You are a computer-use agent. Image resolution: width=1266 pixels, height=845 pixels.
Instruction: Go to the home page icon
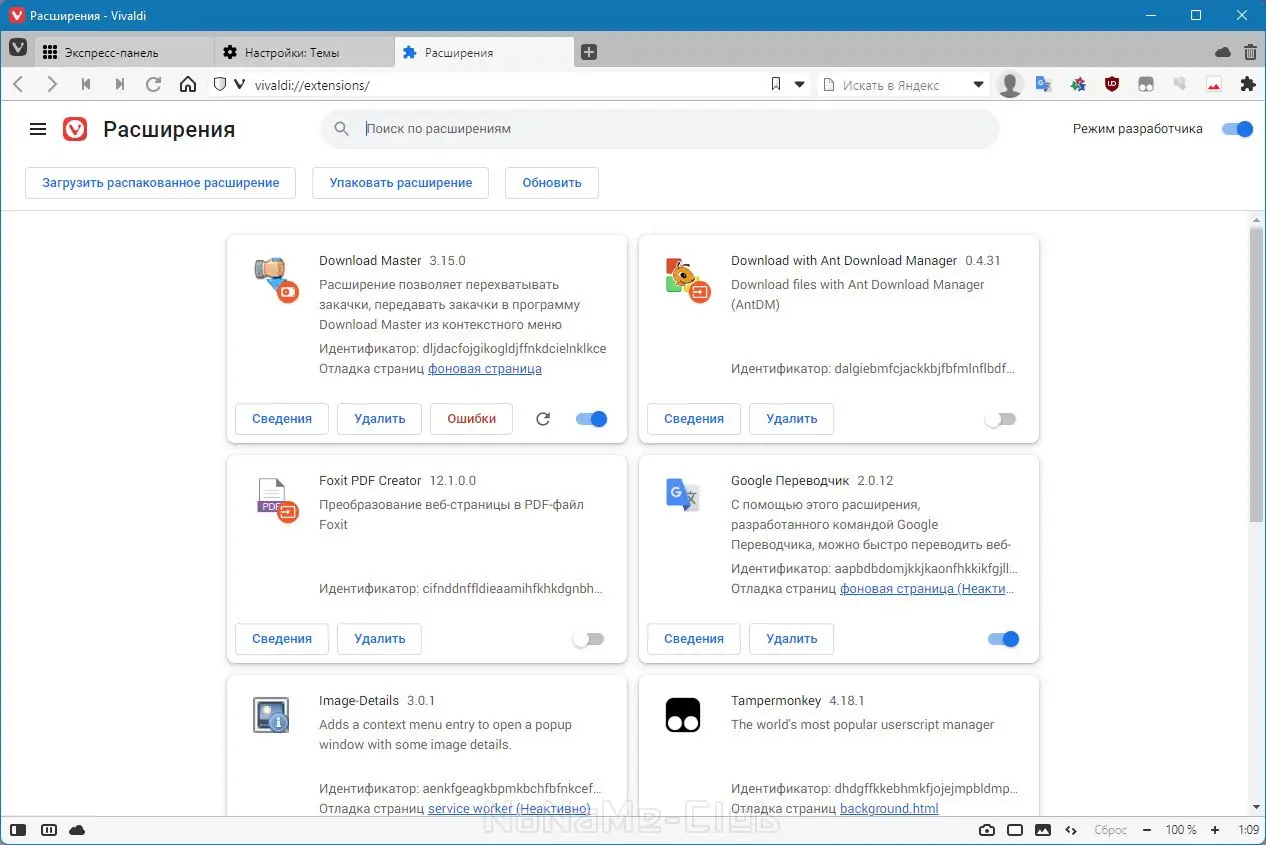[x=188, y=85]
